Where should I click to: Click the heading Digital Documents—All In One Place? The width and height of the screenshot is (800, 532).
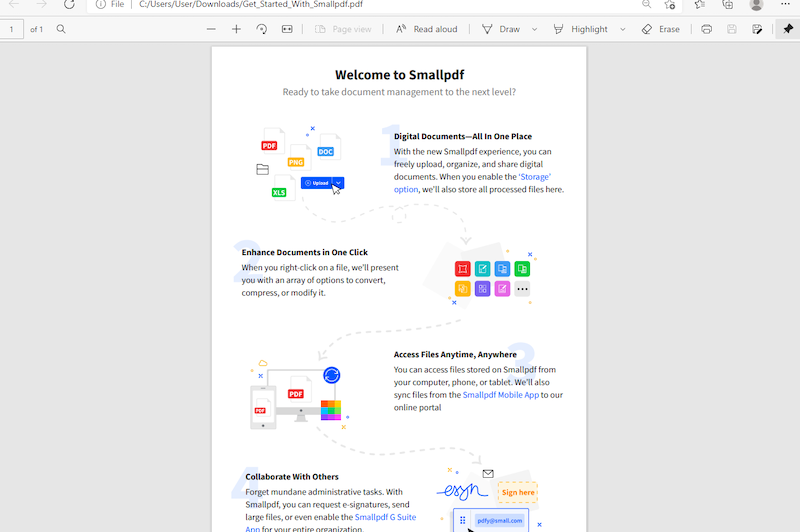(463, 137)
